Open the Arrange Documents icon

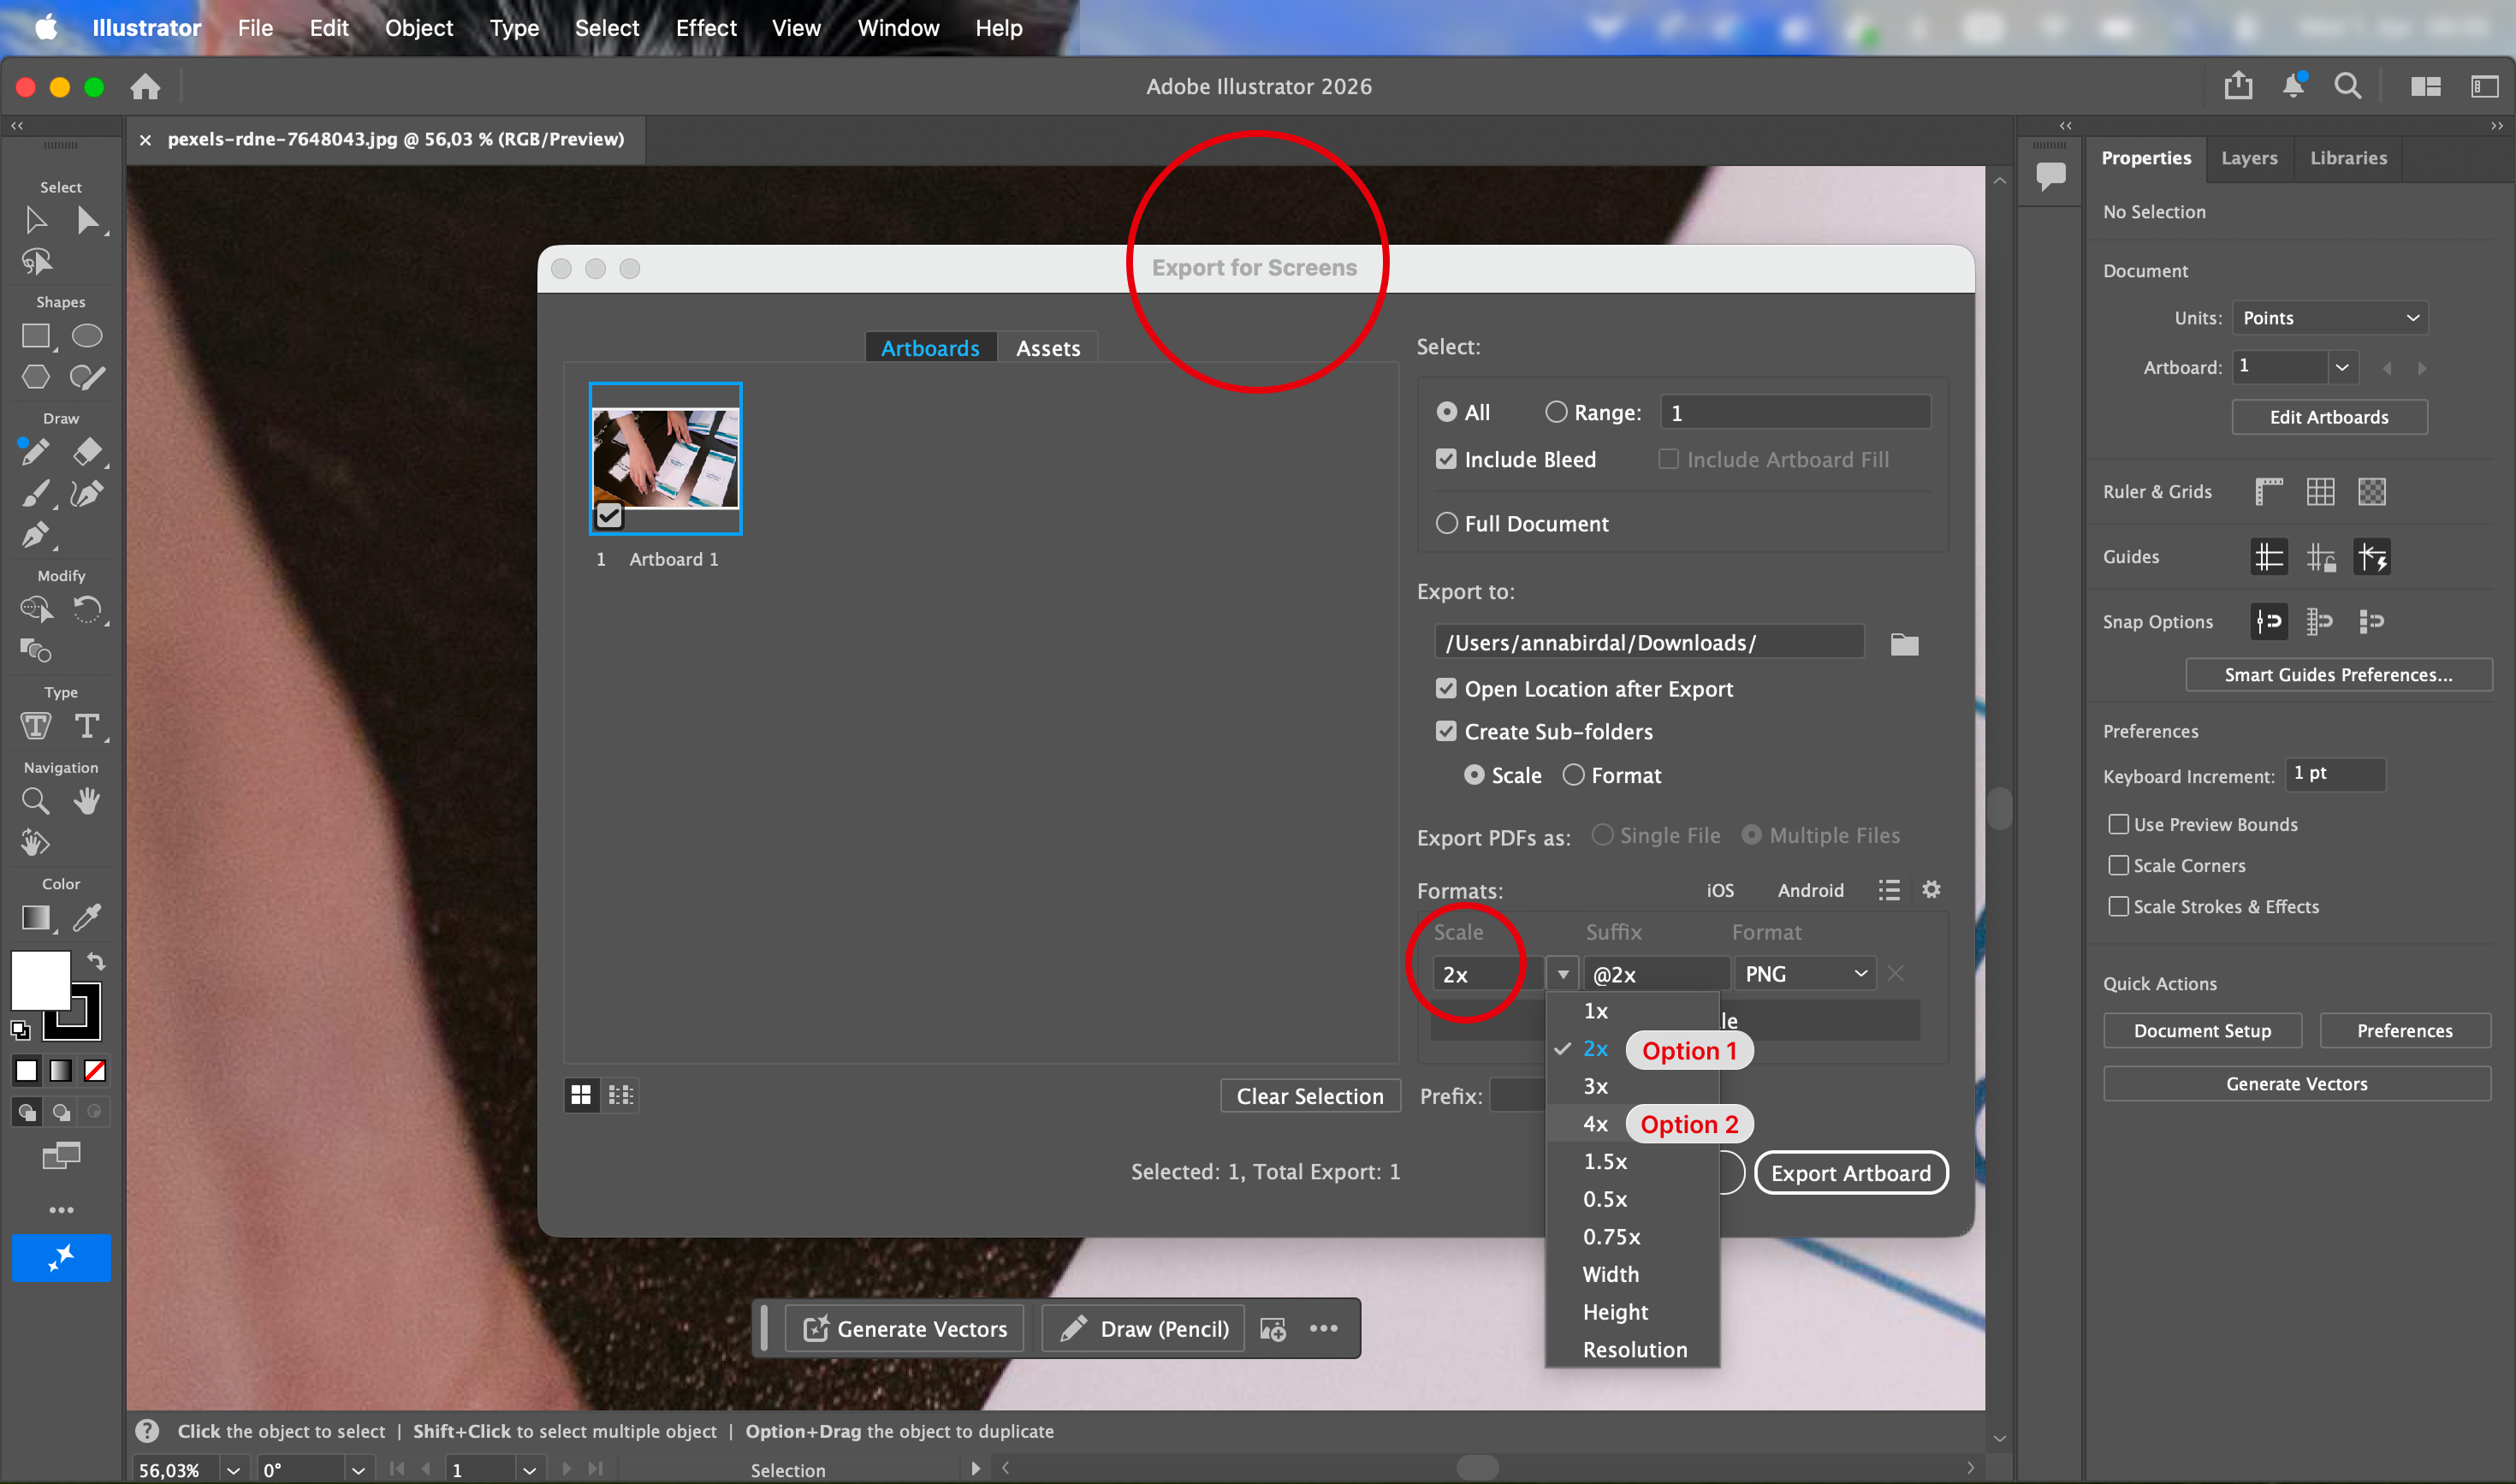tap(2425, 87)
